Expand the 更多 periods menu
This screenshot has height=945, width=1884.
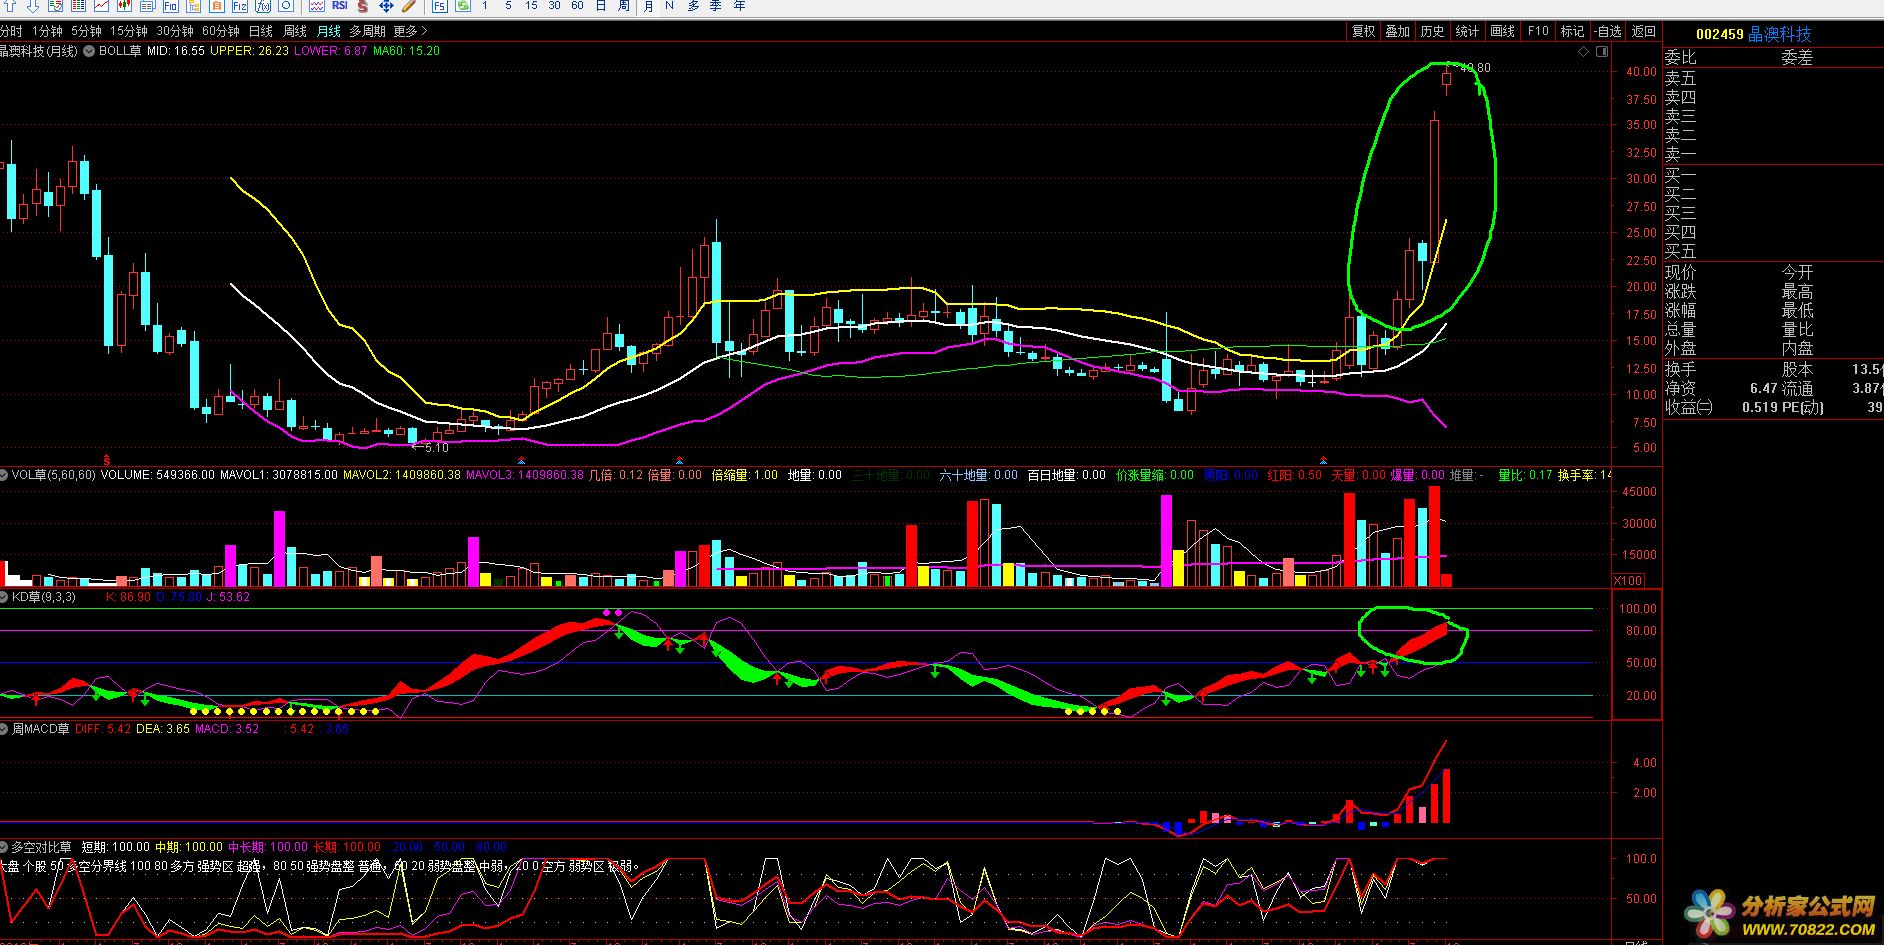410,31
